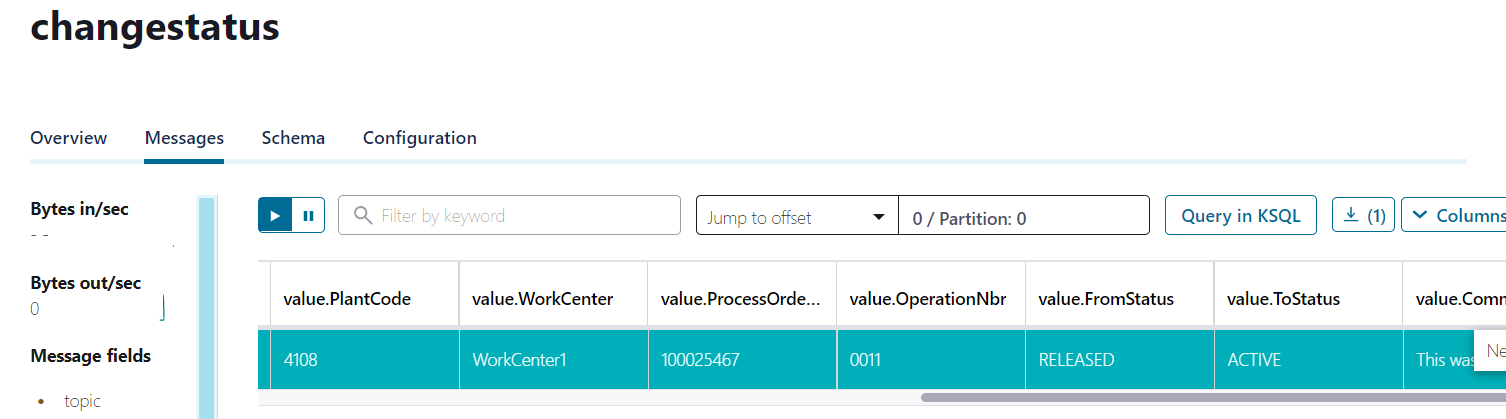Select the Messages tab
The image size is (1506, 419).
click(184, 138)
